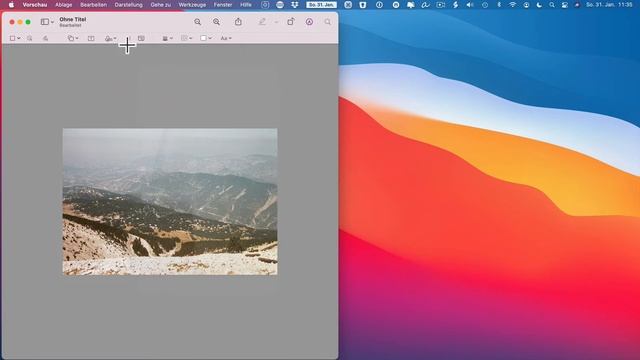Open the Gehe zu menu
This screenshot has height=360, width=640.
[160, 5]
